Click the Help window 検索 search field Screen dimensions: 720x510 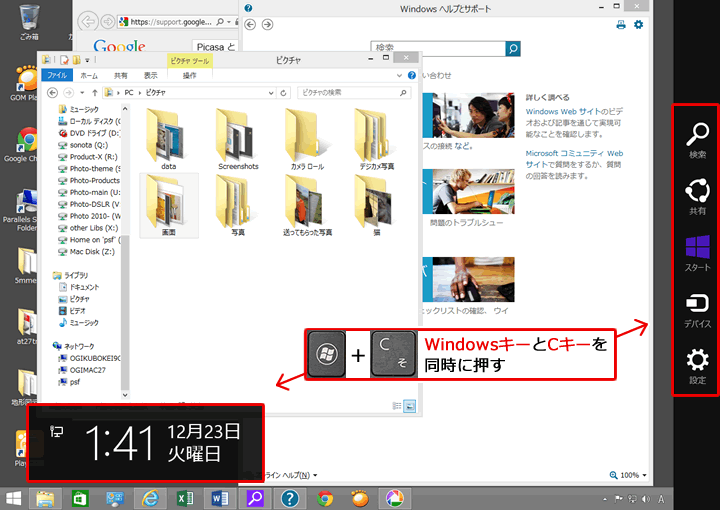point(438,48)
